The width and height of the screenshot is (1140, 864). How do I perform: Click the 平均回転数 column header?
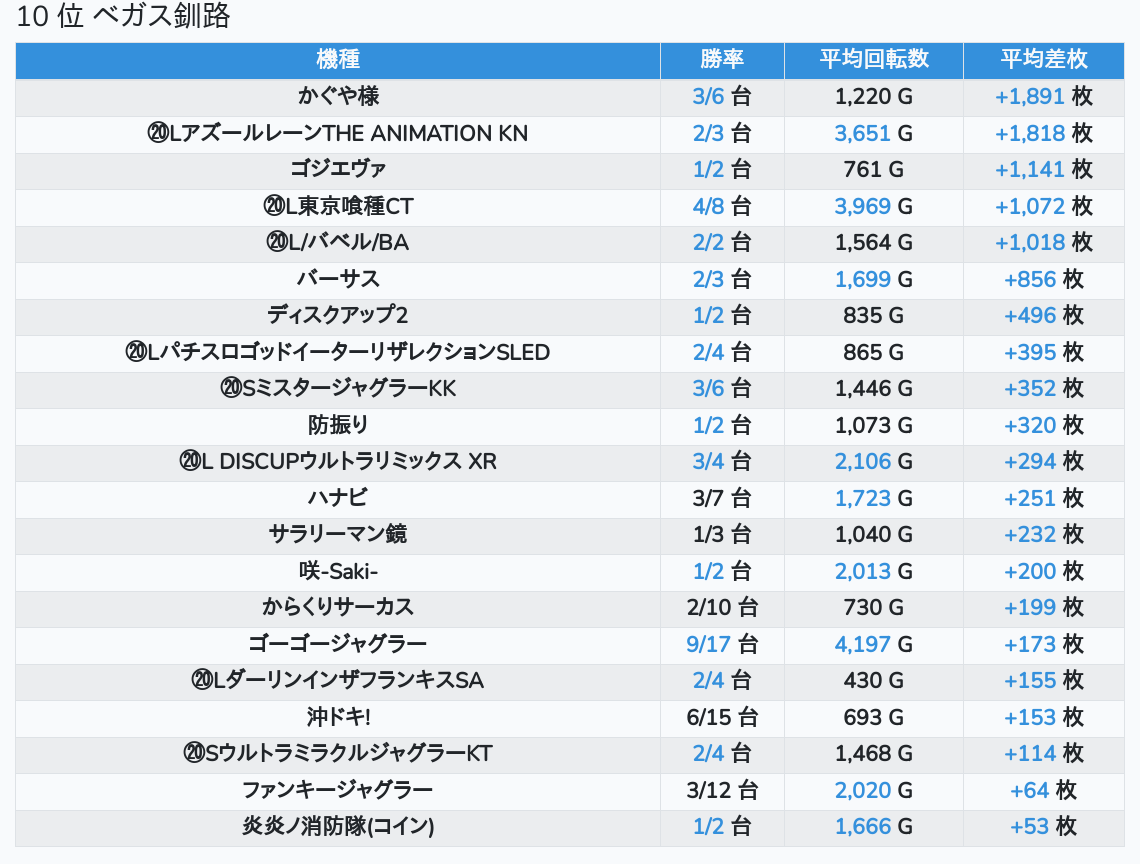click(x=873, y=59)
